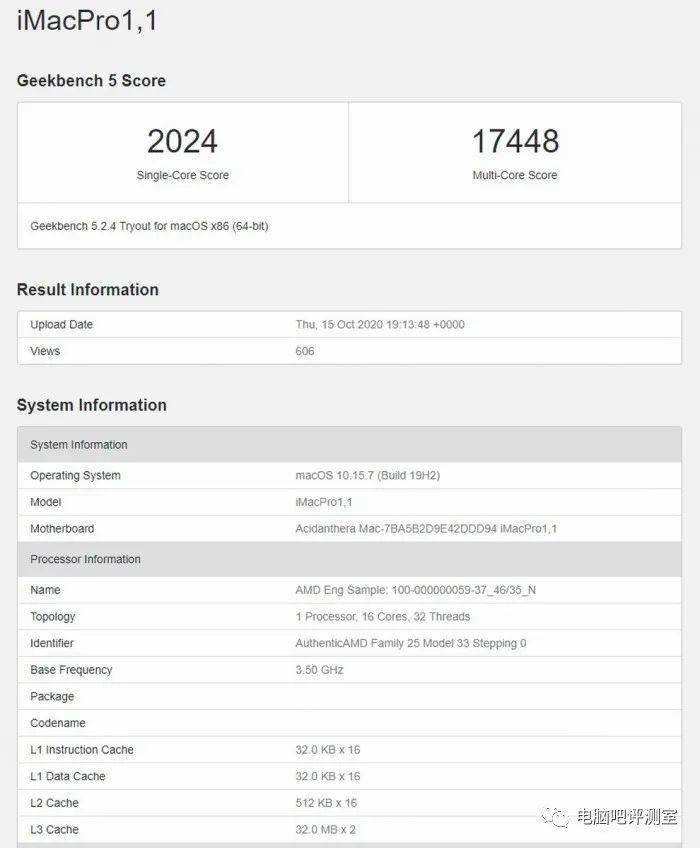Select the 3.50 GHz frequency value
Image resolution: width=700 pixels, height=848 pixels.
tap(319, 670)
